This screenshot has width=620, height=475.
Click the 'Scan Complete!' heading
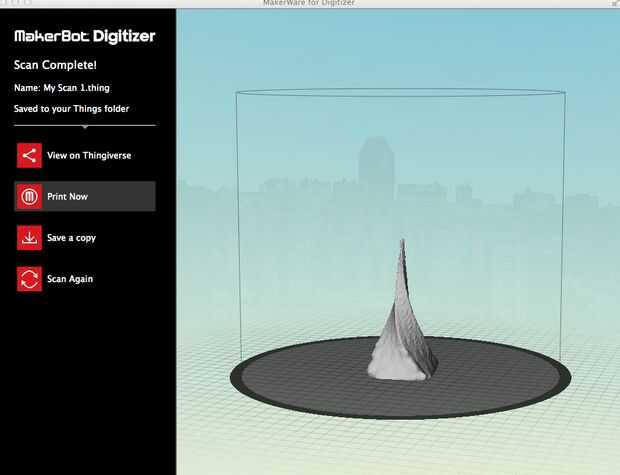[x=55, y=65]
